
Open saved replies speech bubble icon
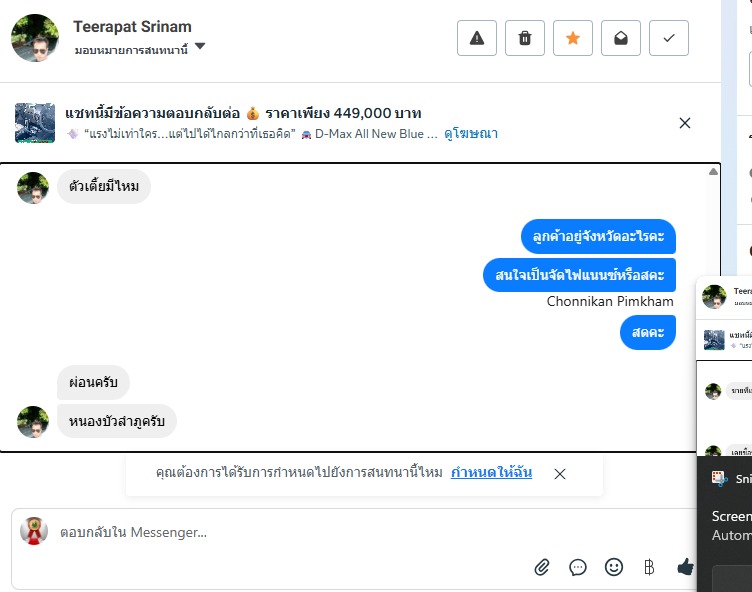click(578, 568)
